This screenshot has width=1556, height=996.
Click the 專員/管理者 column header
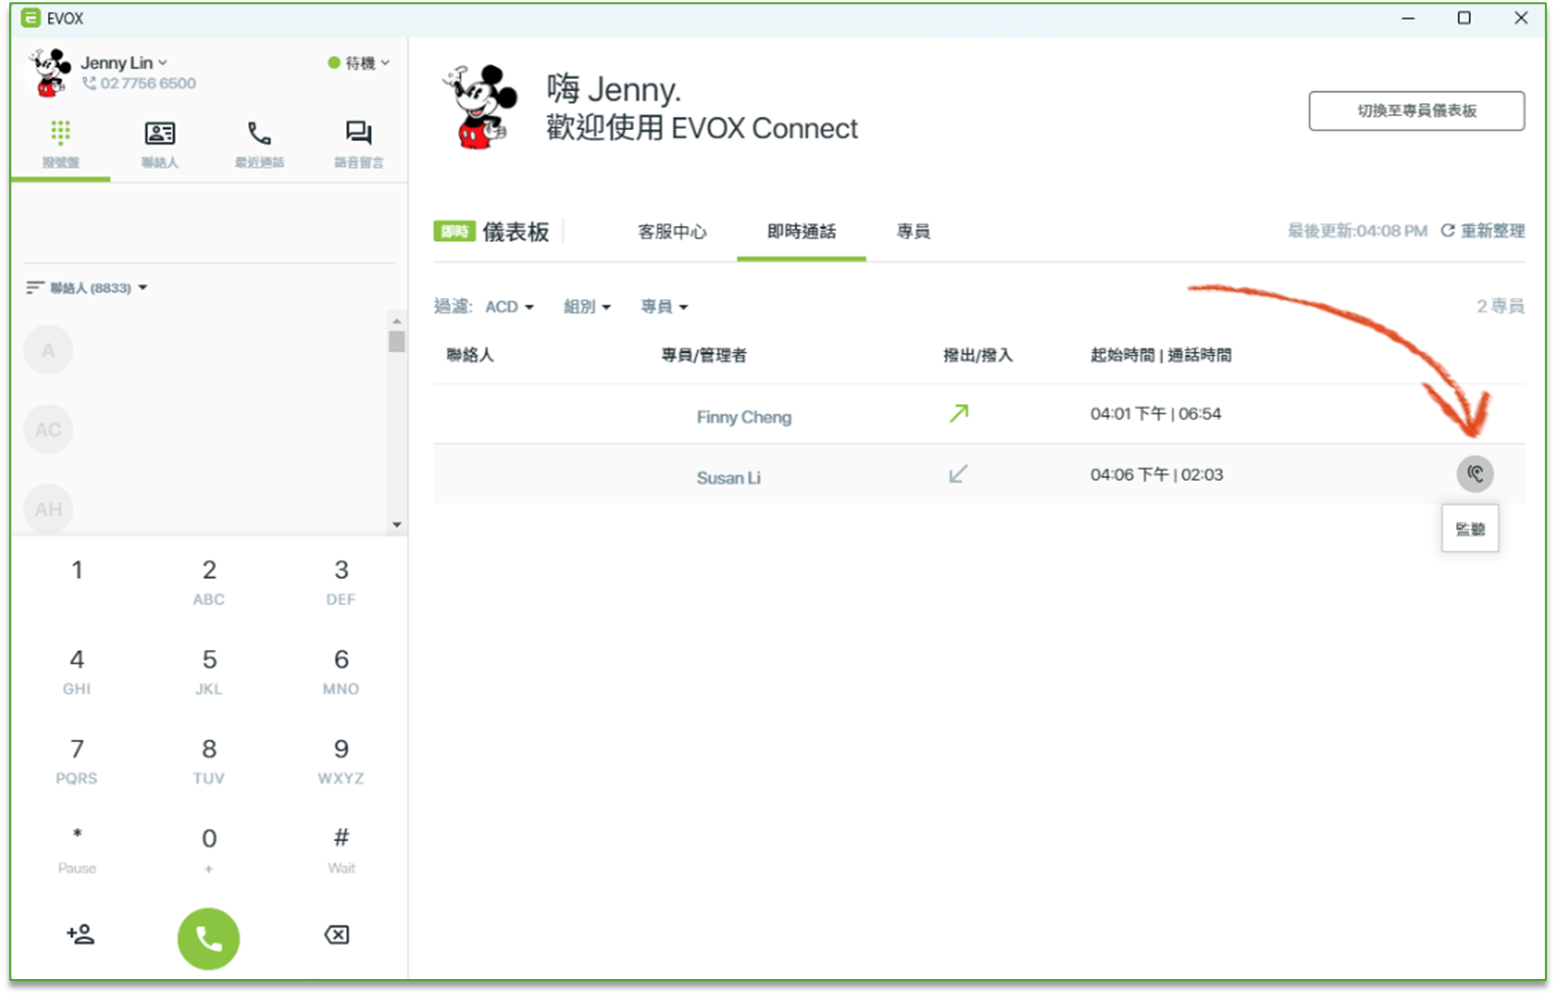click(x=703, y=355)
